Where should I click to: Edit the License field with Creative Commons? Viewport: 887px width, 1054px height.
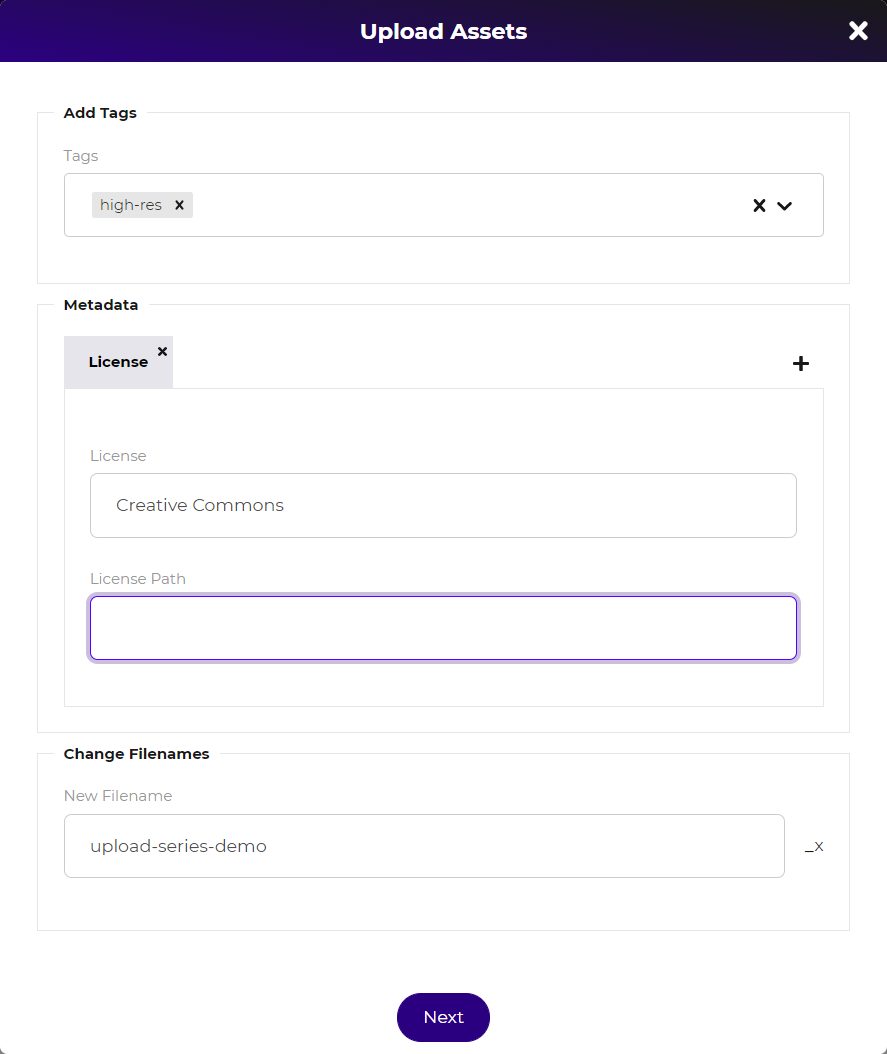click(x=444, y=505)
